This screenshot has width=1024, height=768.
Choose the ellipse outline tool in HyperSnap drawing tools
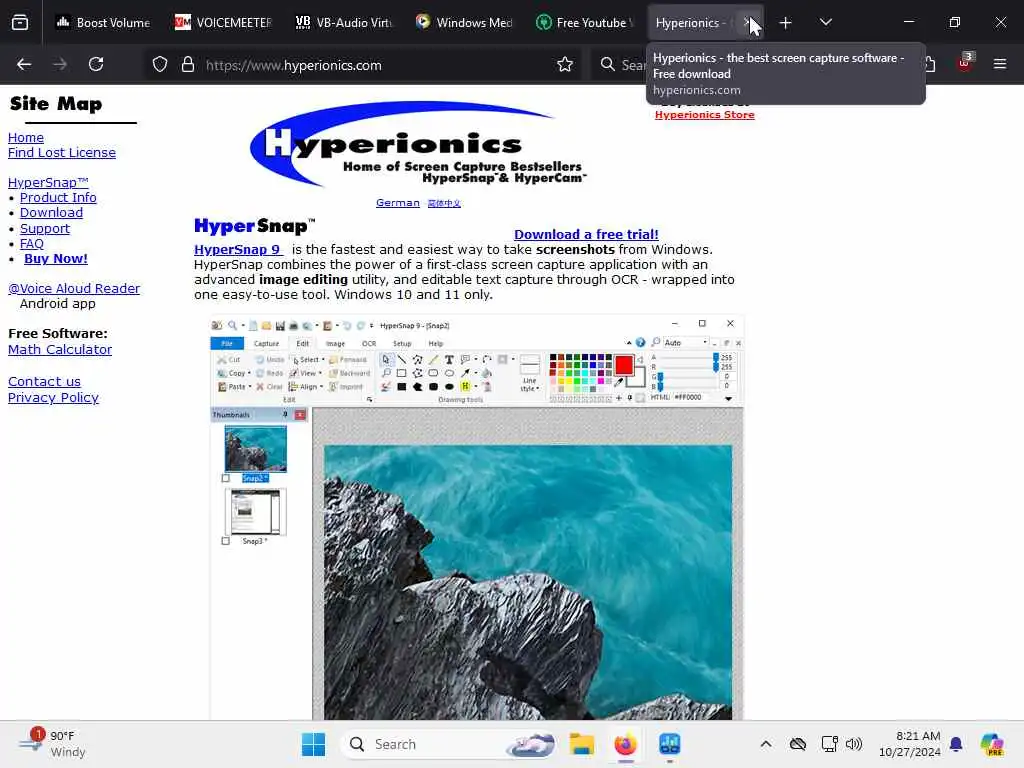tap(449, 374)
